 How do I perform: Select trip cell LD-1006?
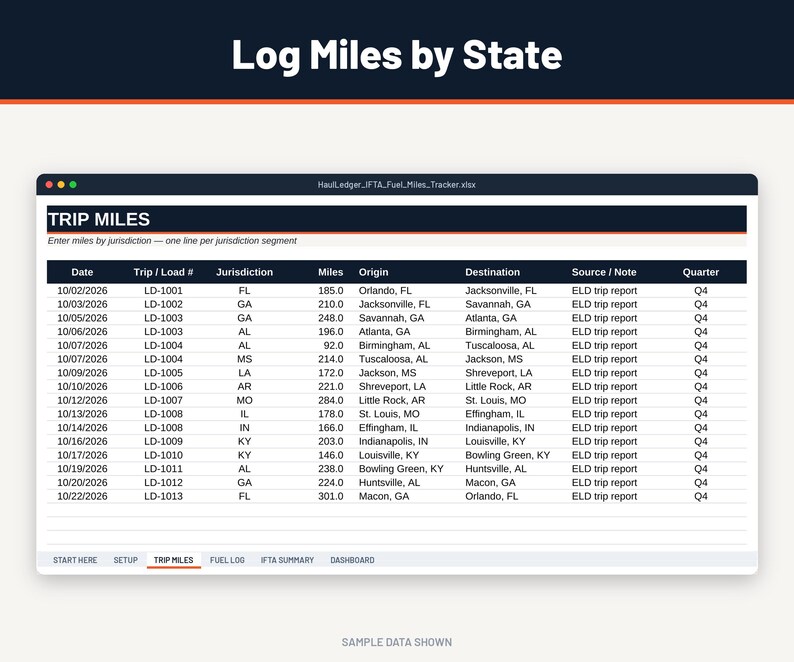163,386
